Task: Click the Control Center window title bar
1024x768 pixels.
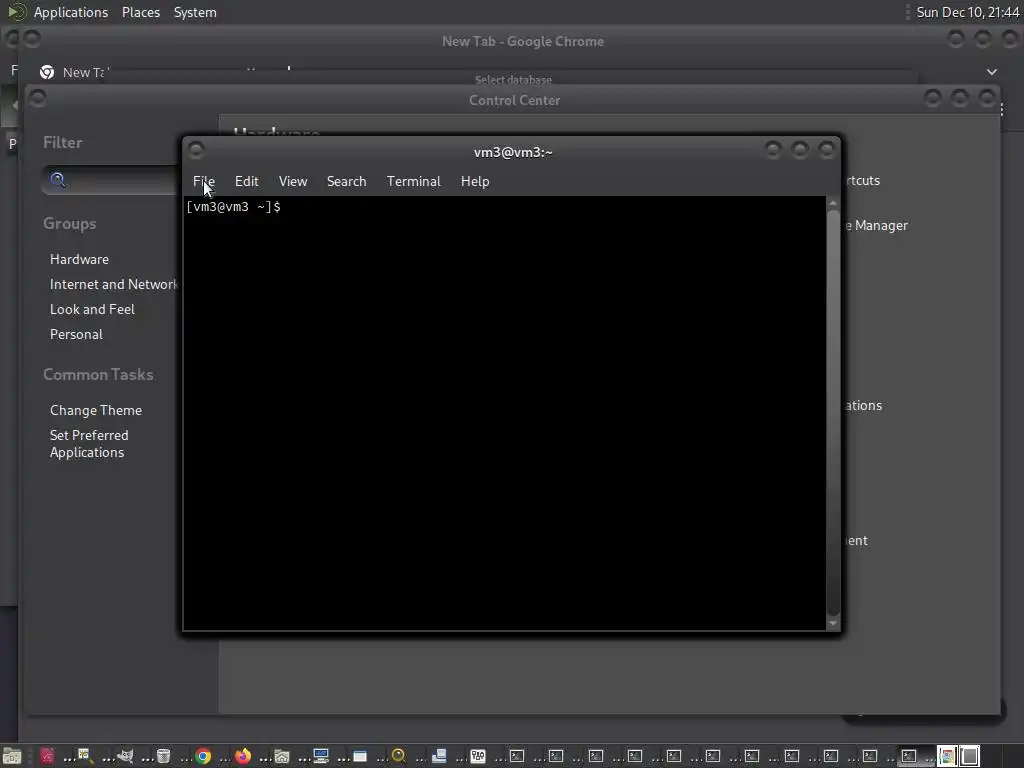Action: [514, 100]
